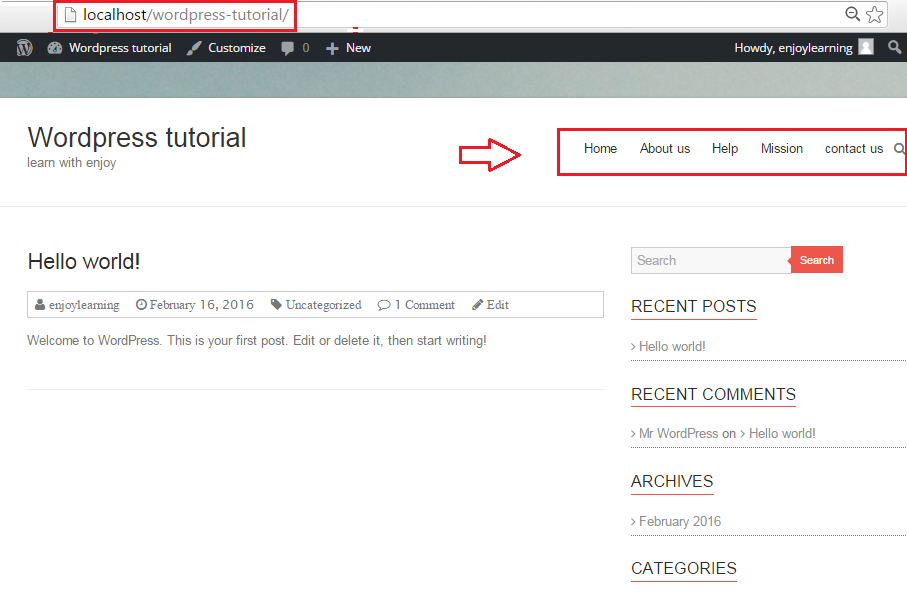Open the Hello world! post title
907x602 pixels.
pyautogui.click(x=84, y=261)
